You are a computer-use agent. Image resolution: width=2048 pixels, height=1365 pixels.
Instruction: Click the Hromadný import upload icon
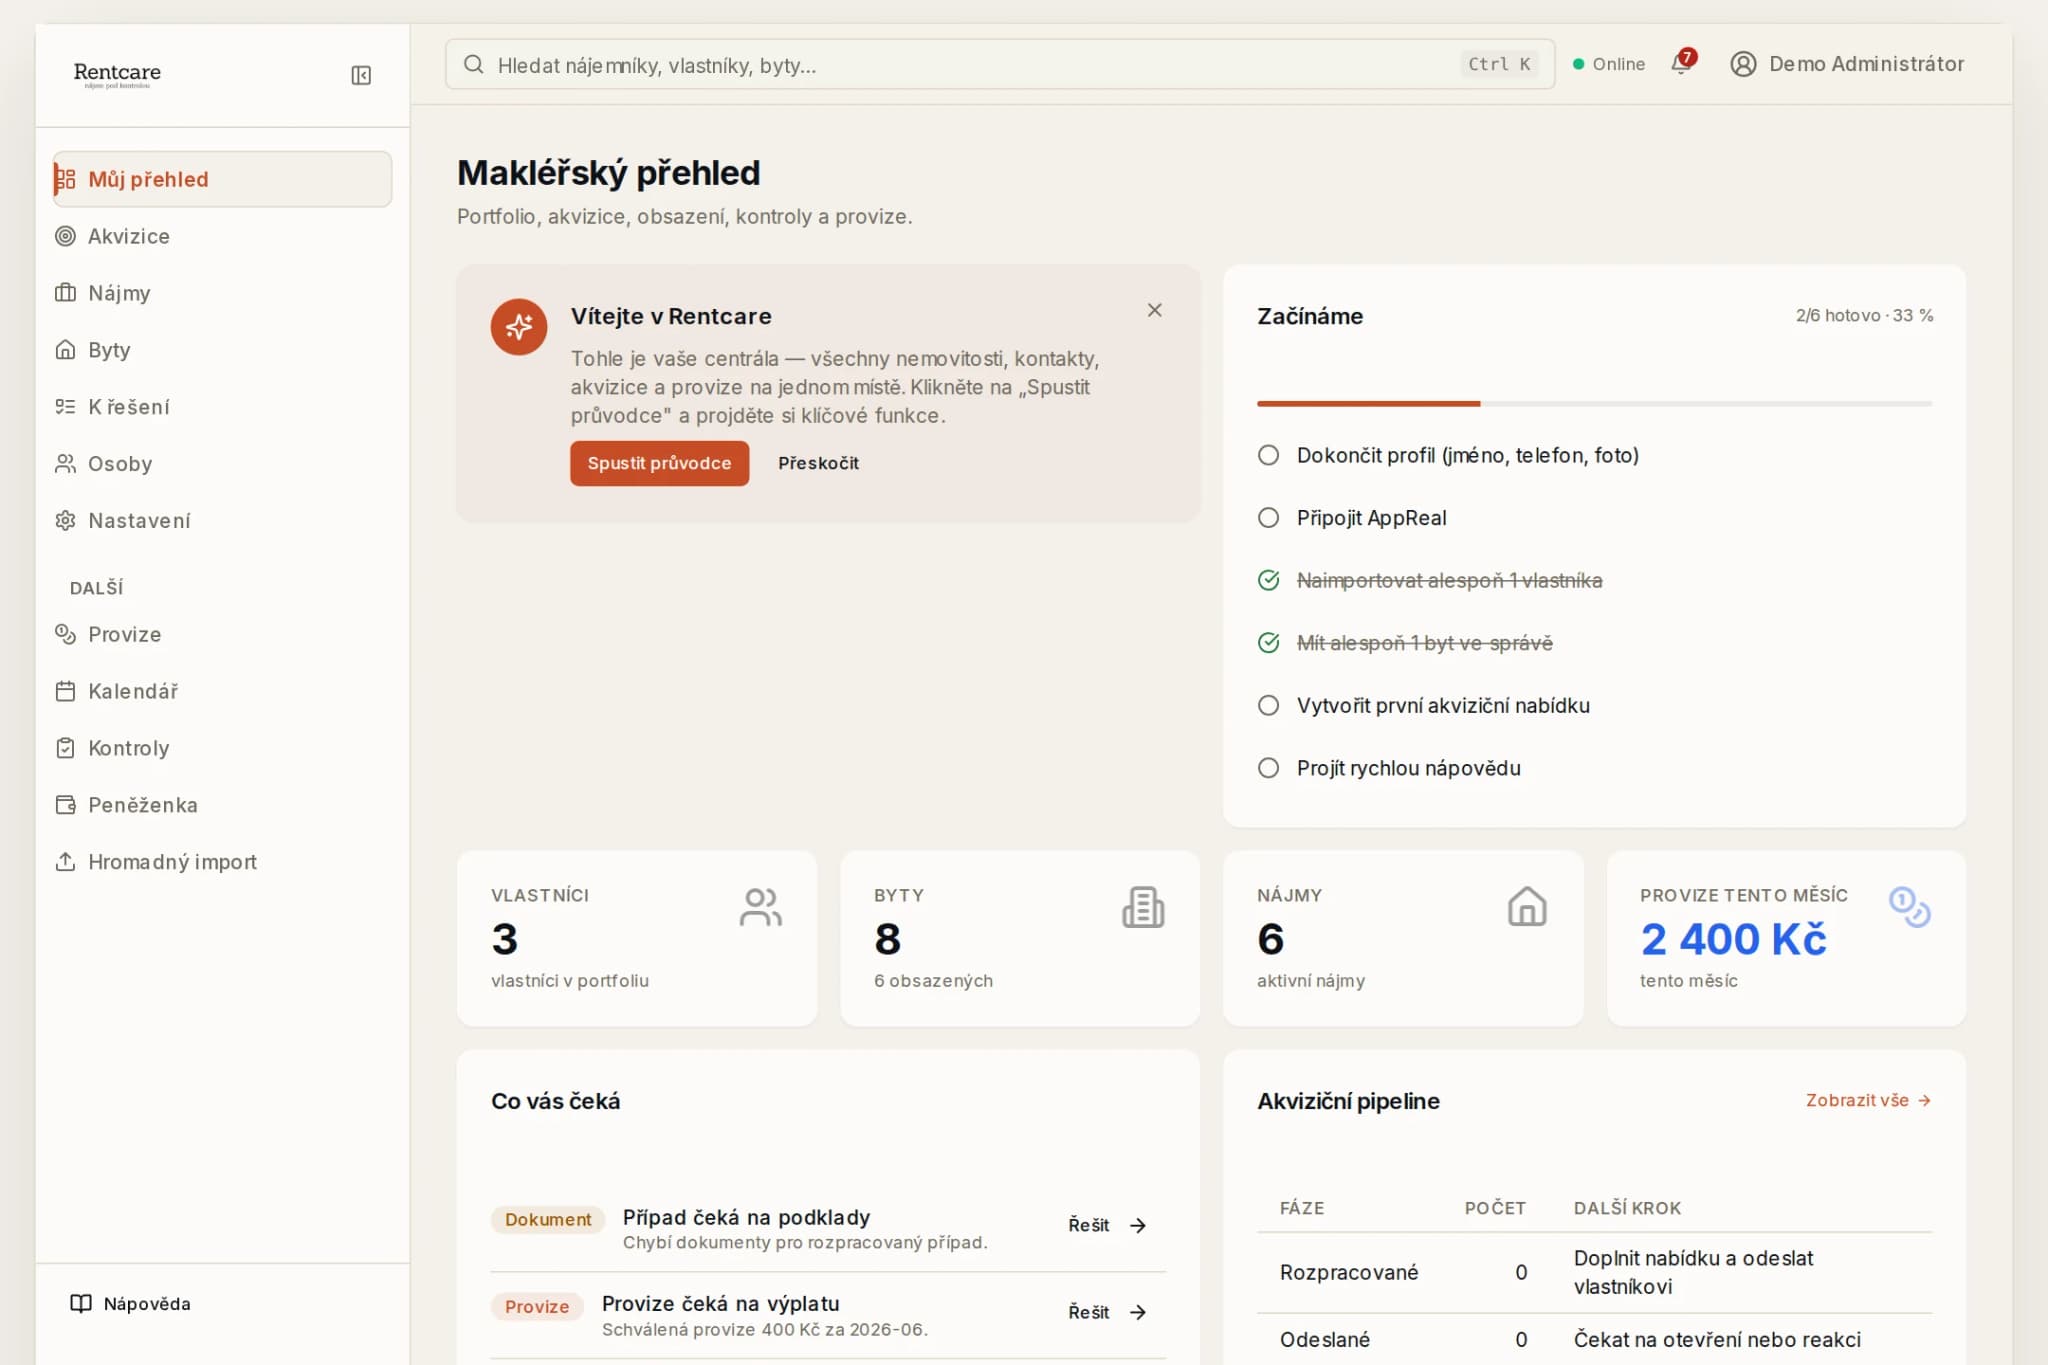[65, 862]
